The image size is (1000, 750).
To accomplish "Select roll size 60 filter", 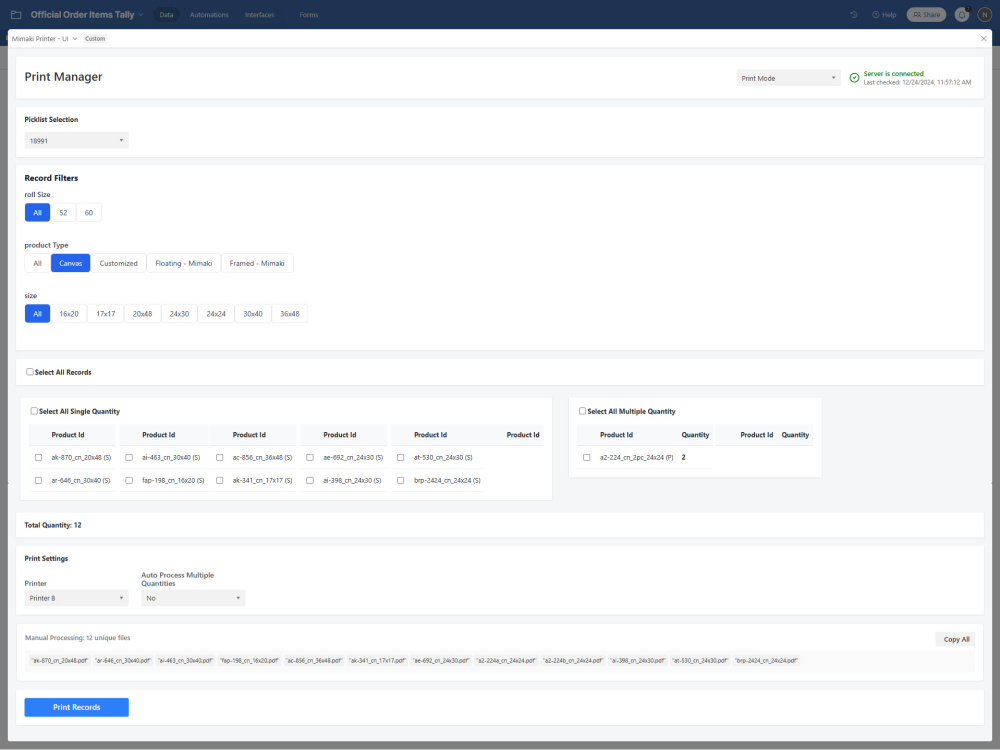I will point(89,212).
